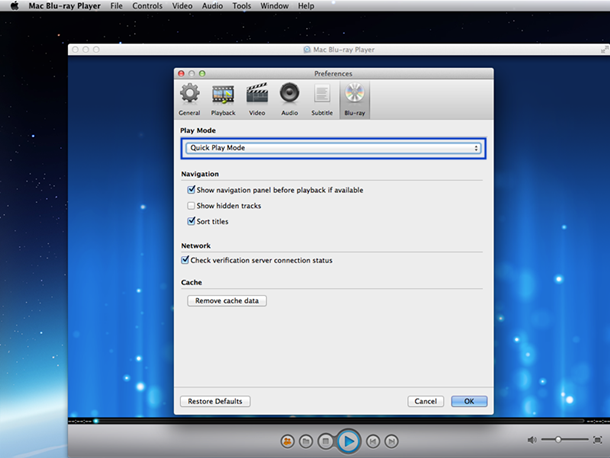
Task: Open the Audio menu in menu bar
Action: pyautogui.click(x=212, y=6)
